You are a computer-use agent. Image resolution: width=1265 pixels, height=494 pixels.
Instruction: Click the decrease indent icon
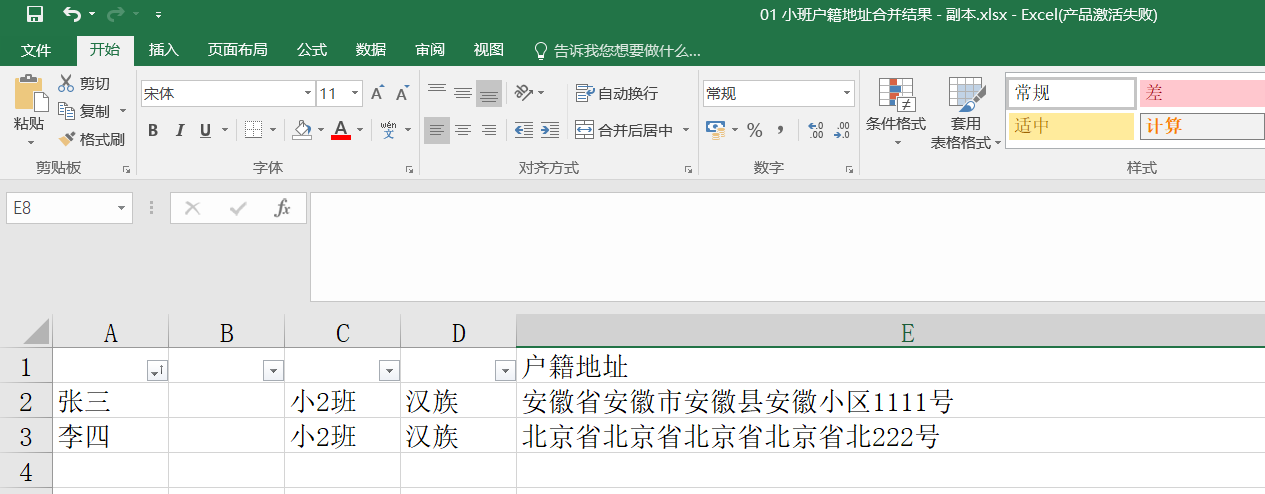click(523, 130)
